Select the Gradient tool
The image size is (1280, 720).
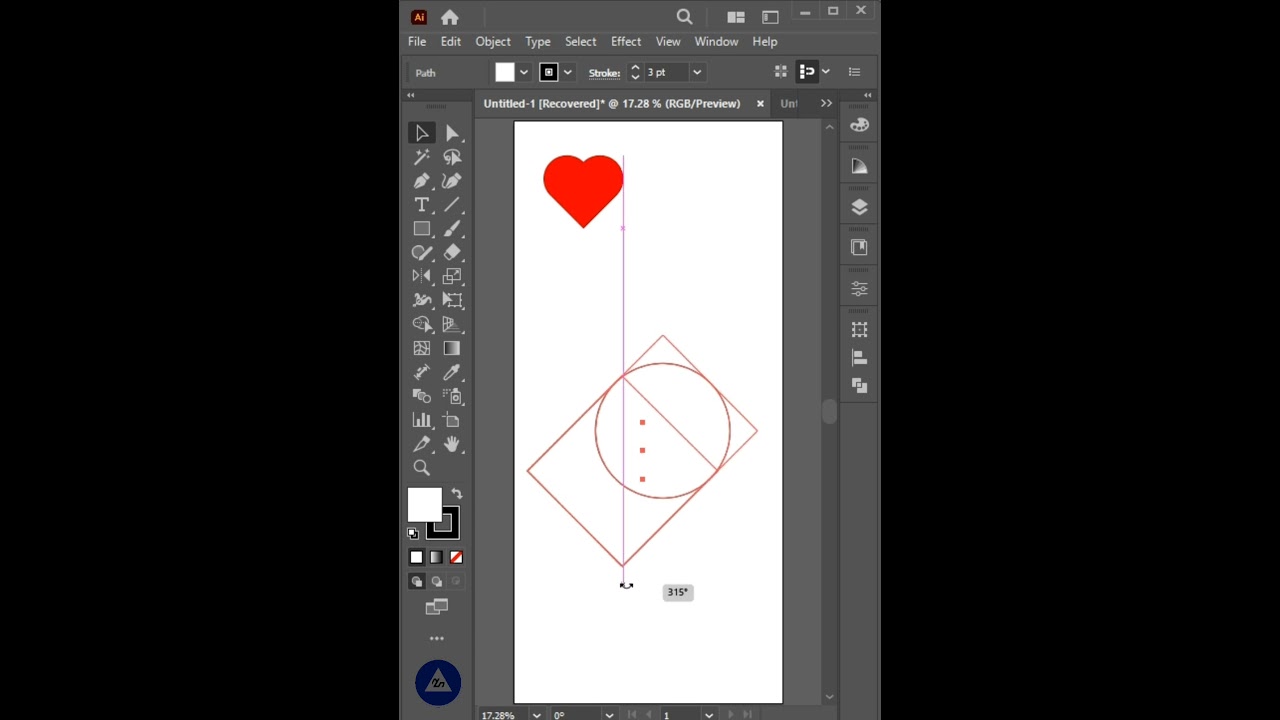(452, 348)
